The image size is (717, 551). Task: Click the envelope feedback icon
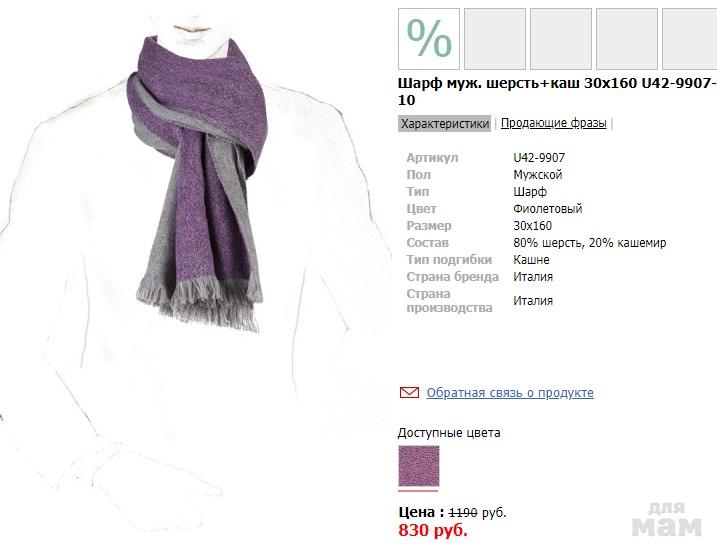409,392
